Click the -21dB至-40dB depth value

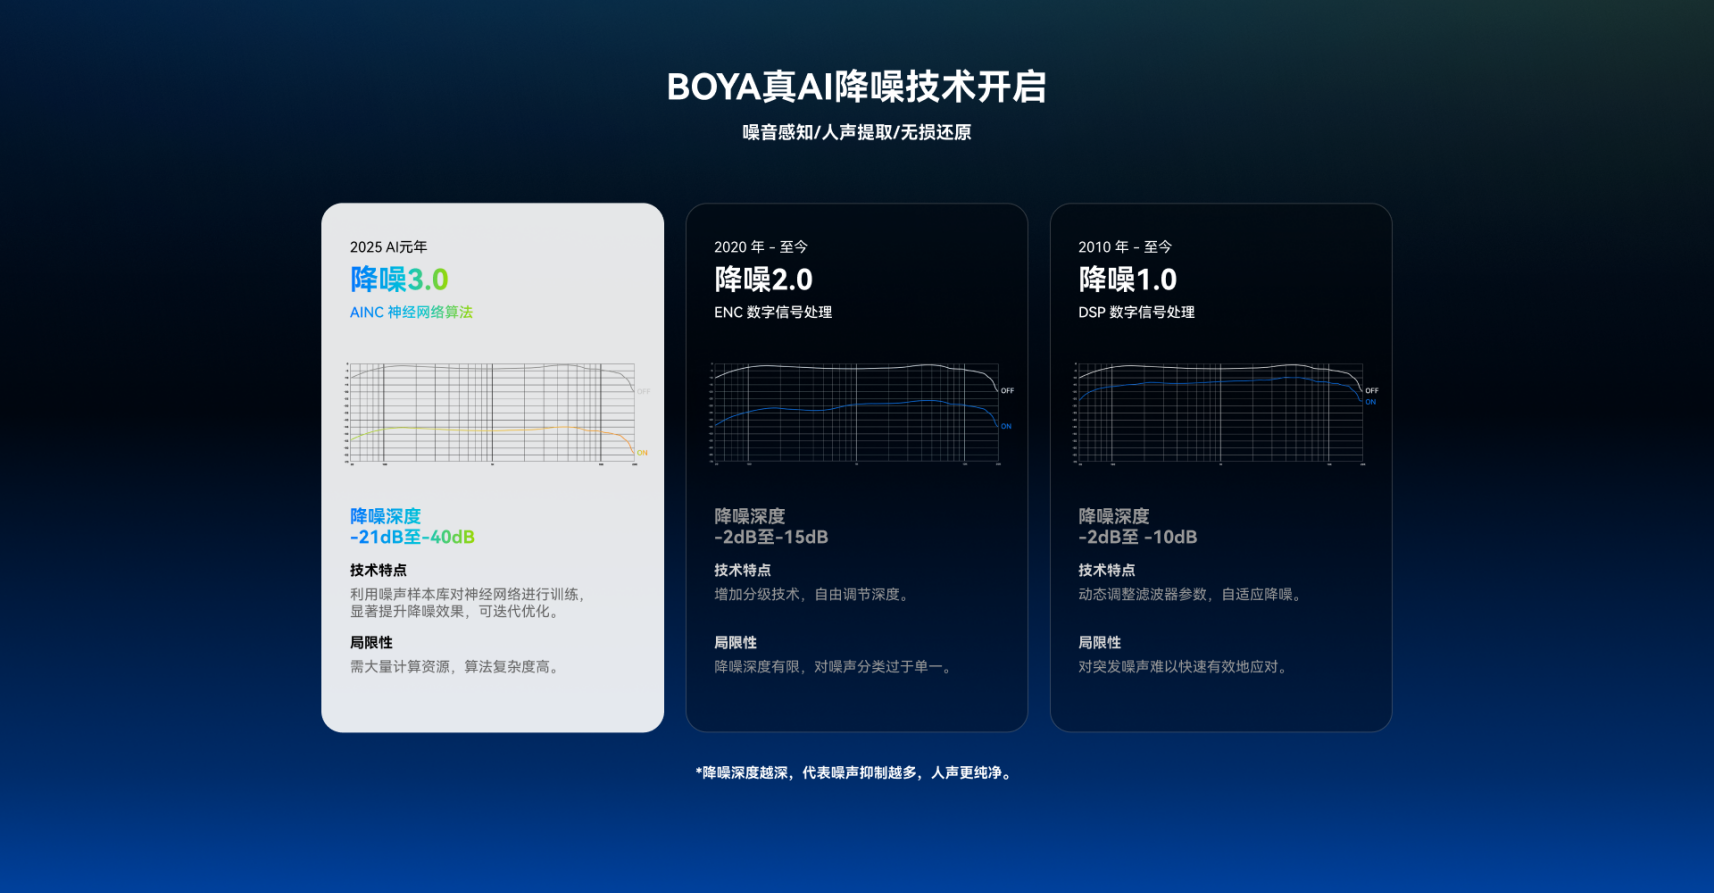[x=412, y=537]
